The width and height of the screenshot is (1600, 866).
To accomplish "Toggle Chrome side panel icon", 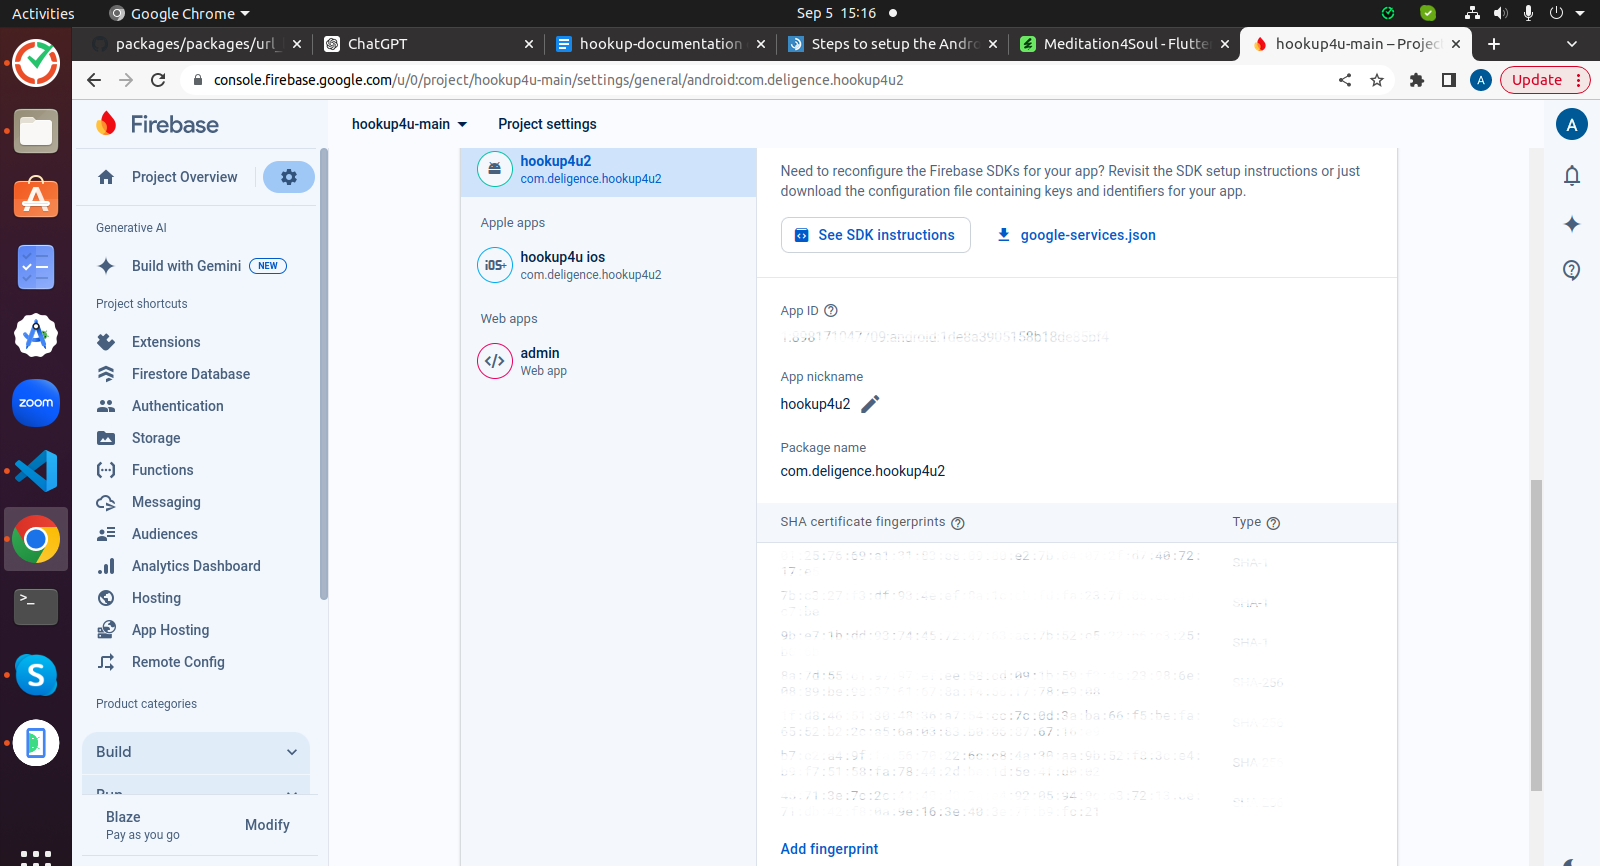I will pyautogui.click(x=1449, y=80).
